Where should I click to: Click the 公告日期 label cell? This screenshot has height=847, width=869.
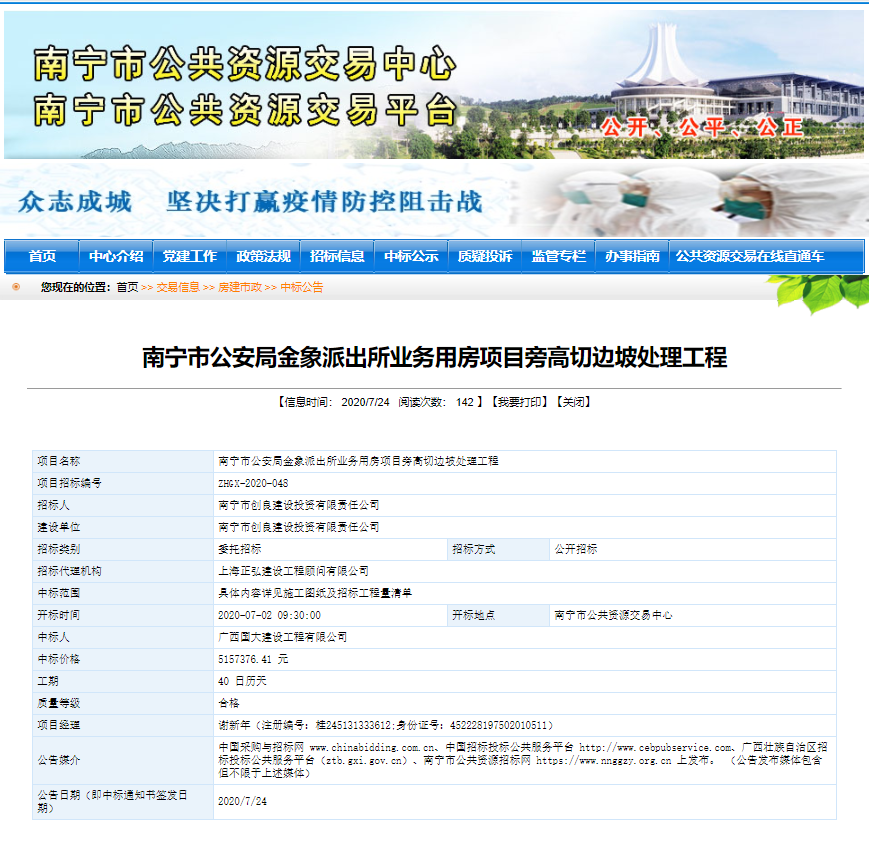(123, 802)
